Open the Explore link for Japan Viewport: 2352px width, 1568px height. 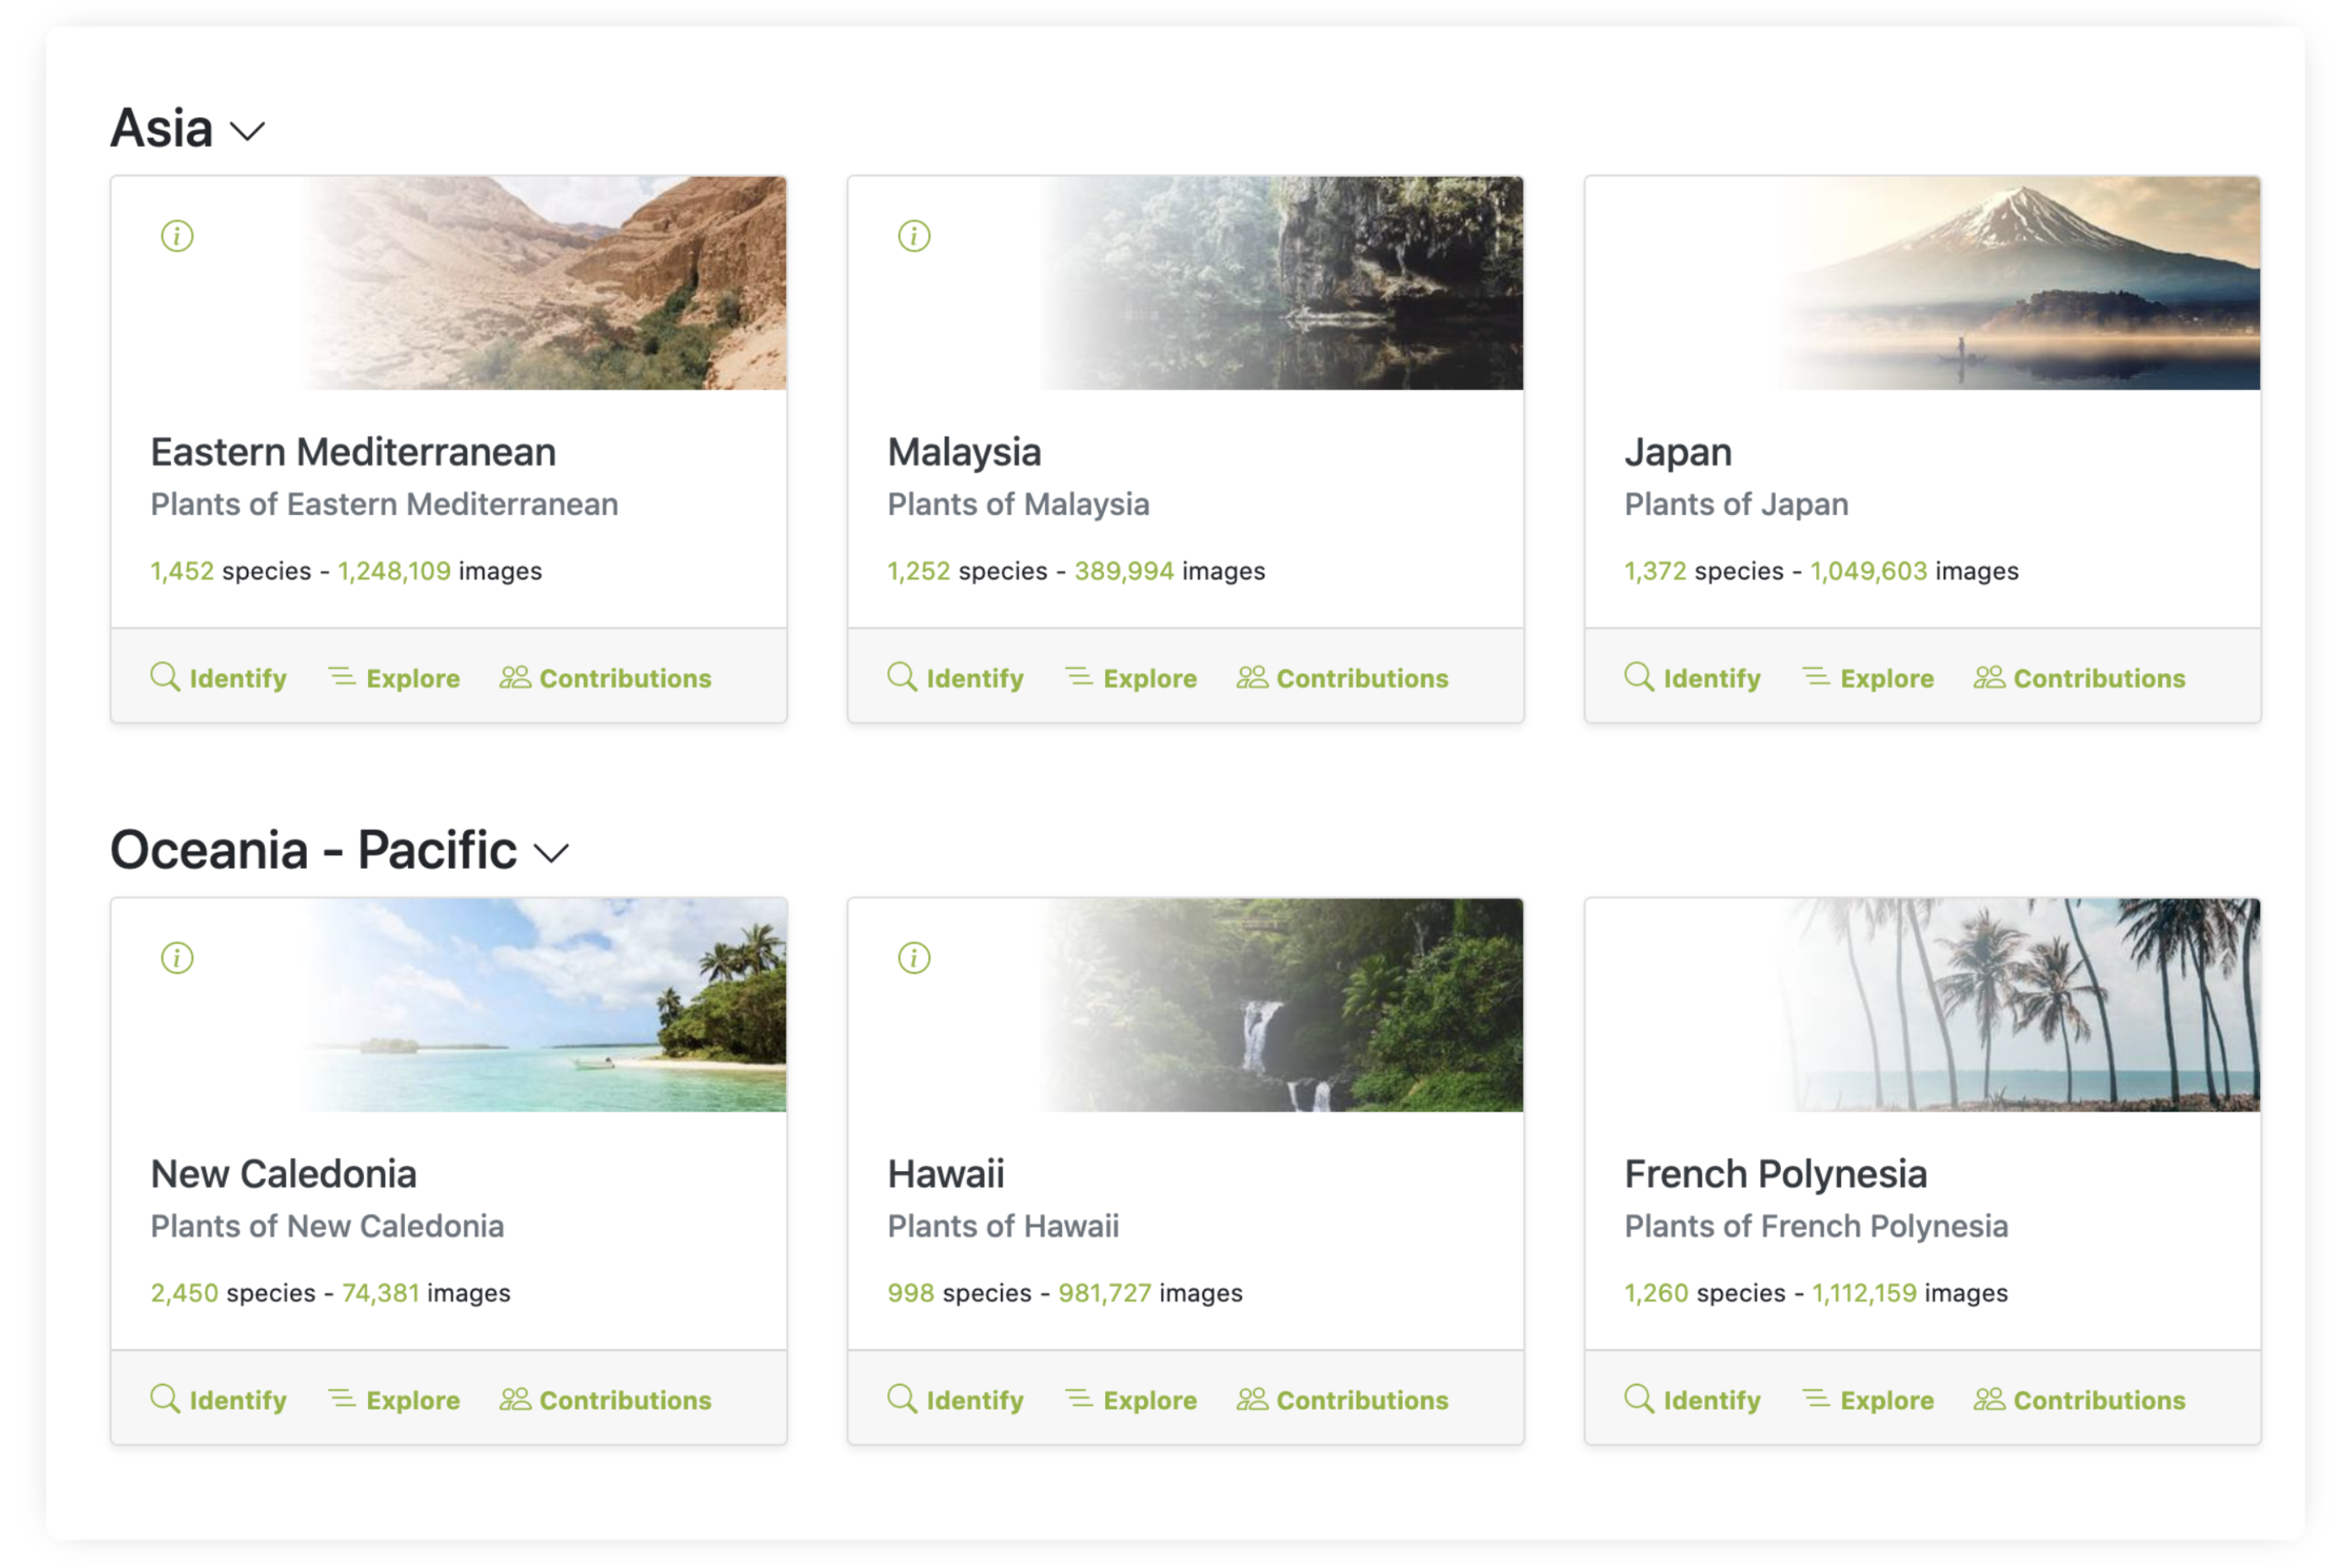(1868, 679)
